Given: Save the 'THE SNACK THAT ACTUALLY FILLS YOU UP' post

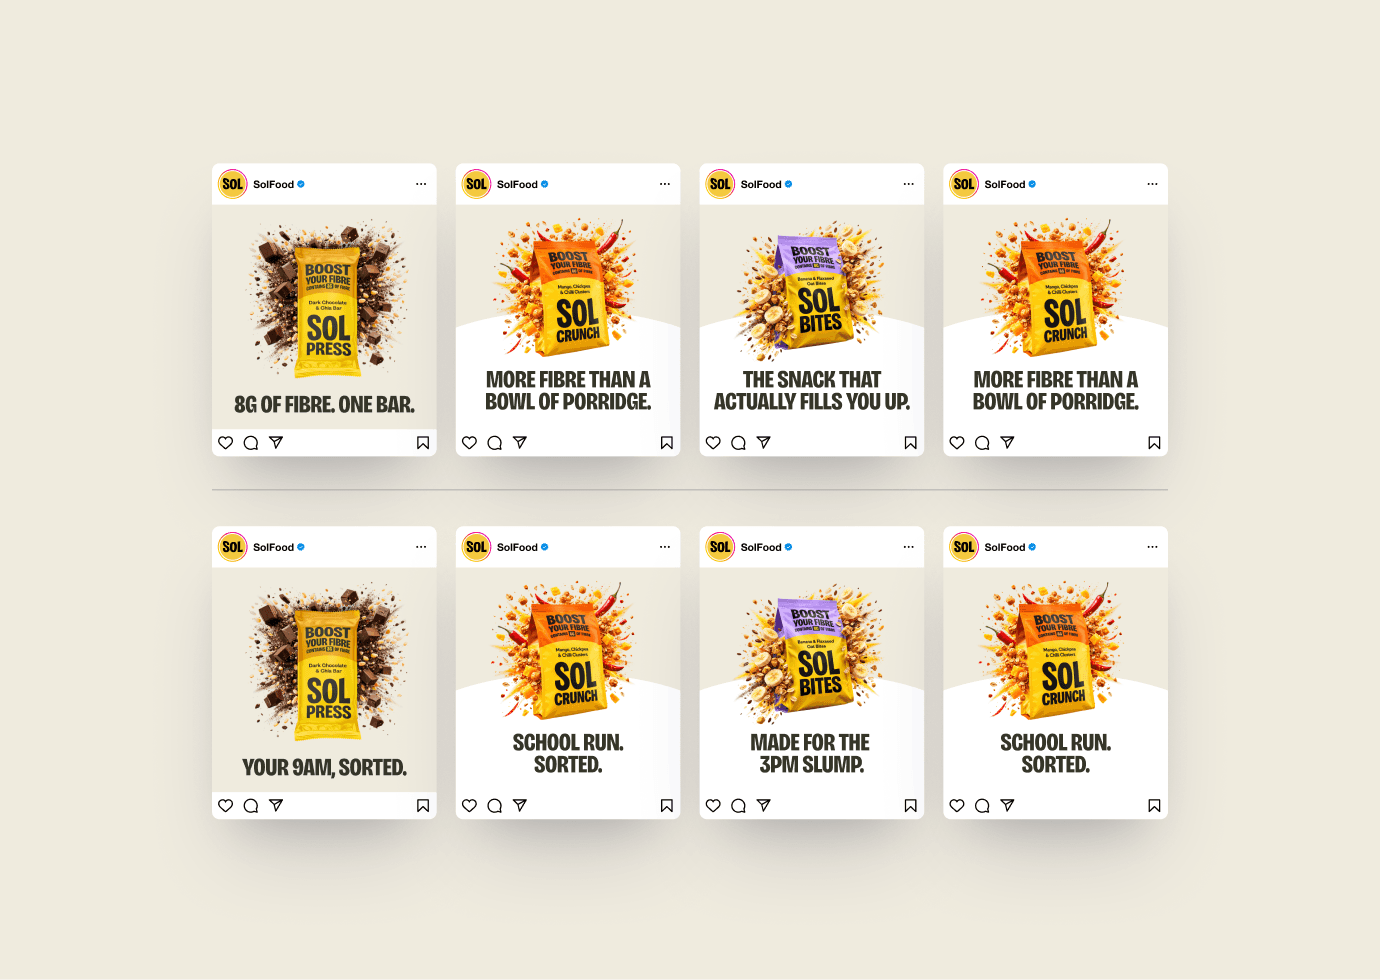Looking at the screenshot, I should 910,443.
